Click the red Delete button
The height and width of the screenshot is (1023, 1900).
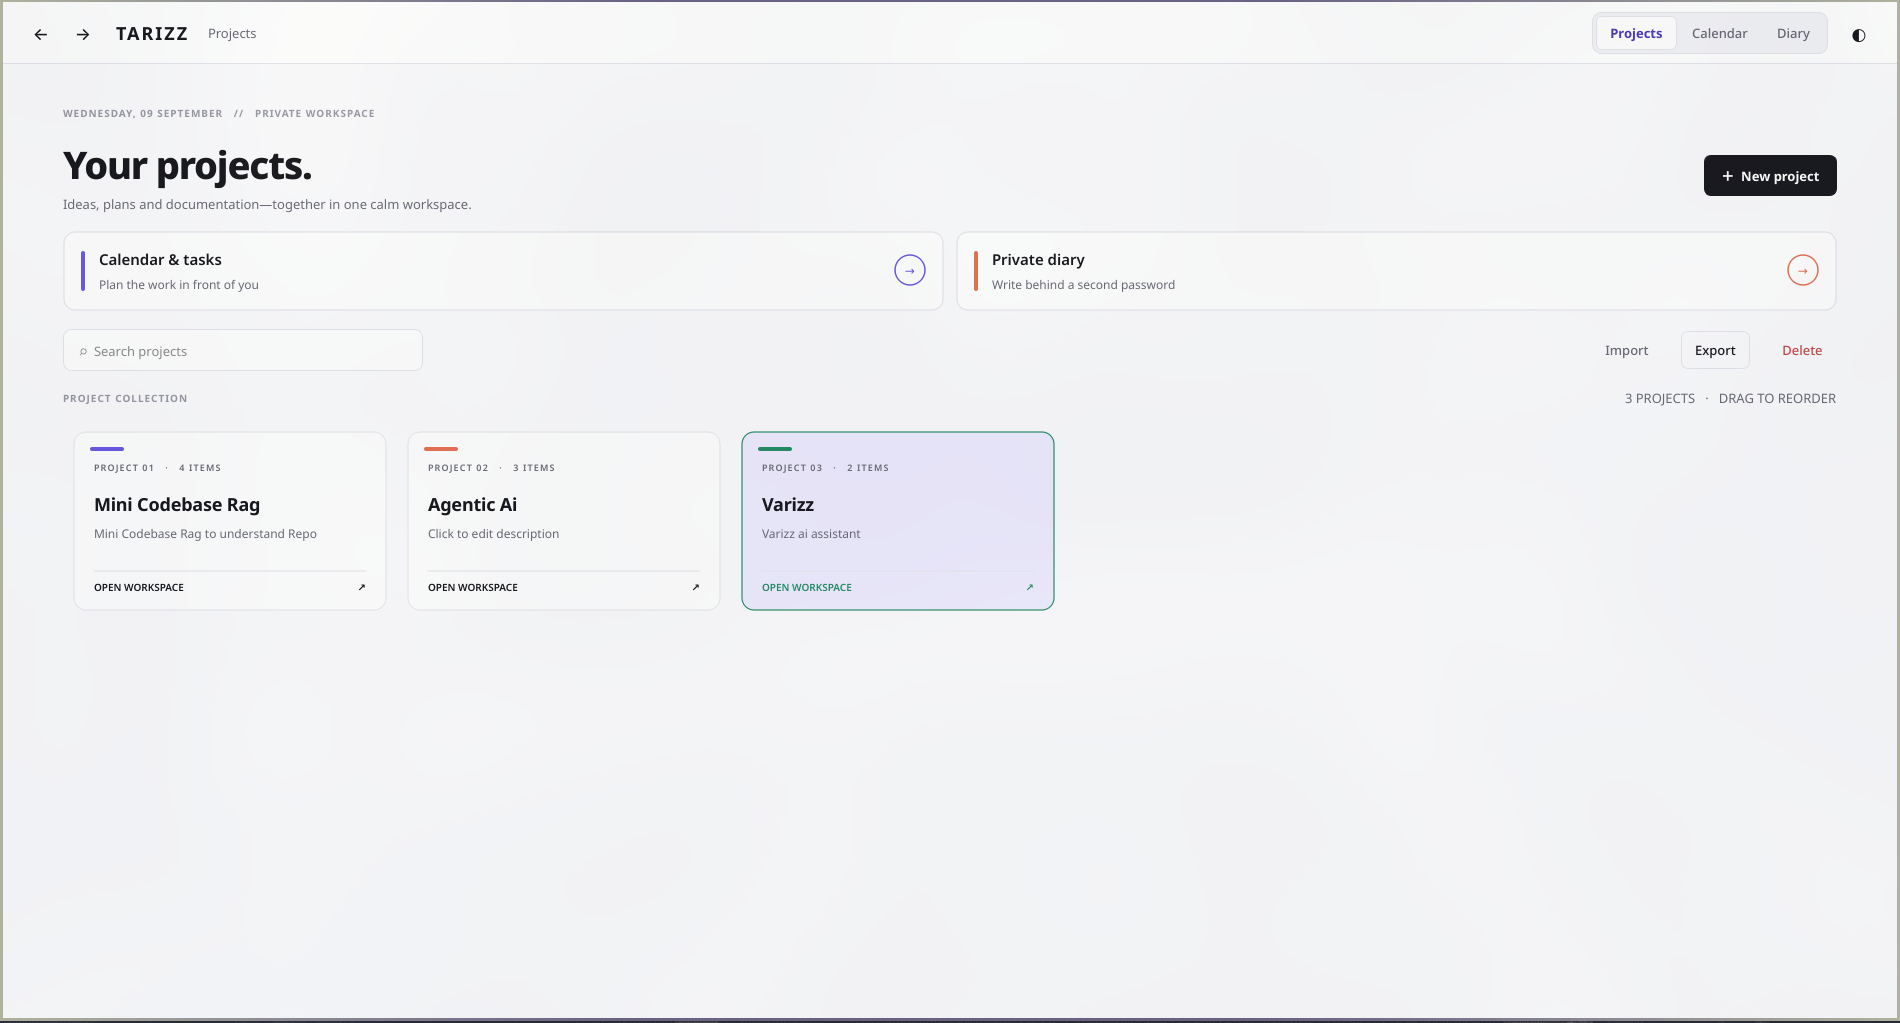tap(1802, 350)
